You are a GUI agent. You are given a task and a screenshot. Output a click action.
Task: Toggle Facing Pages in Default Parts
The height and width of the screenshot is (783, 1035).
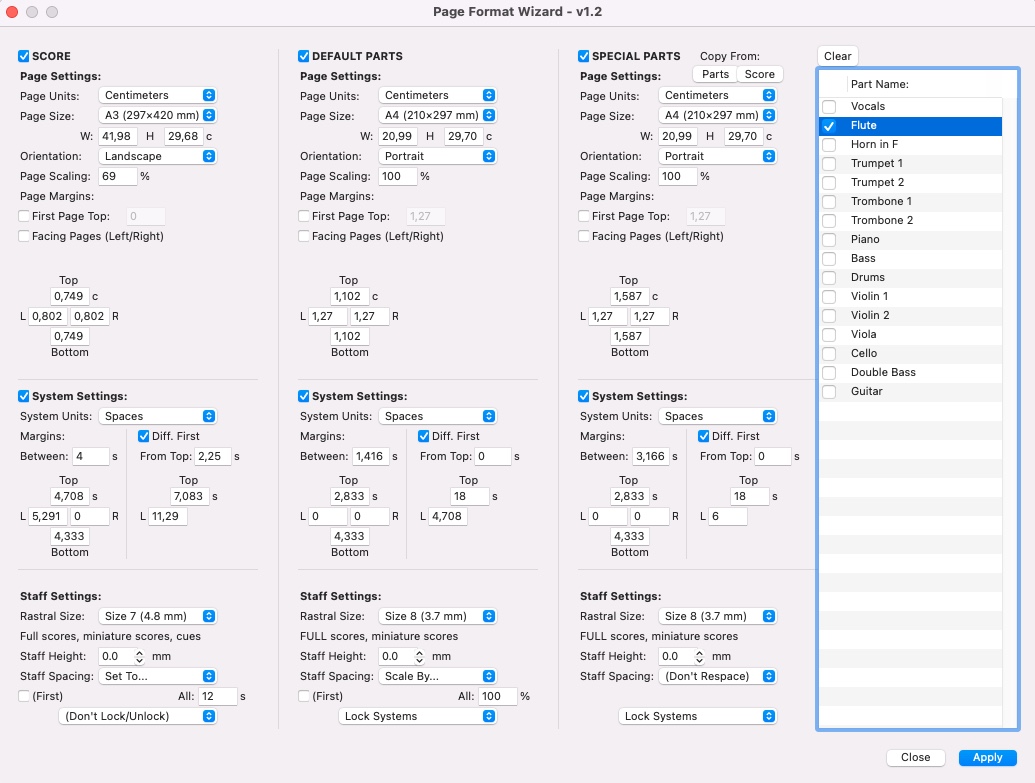(304, 236)
